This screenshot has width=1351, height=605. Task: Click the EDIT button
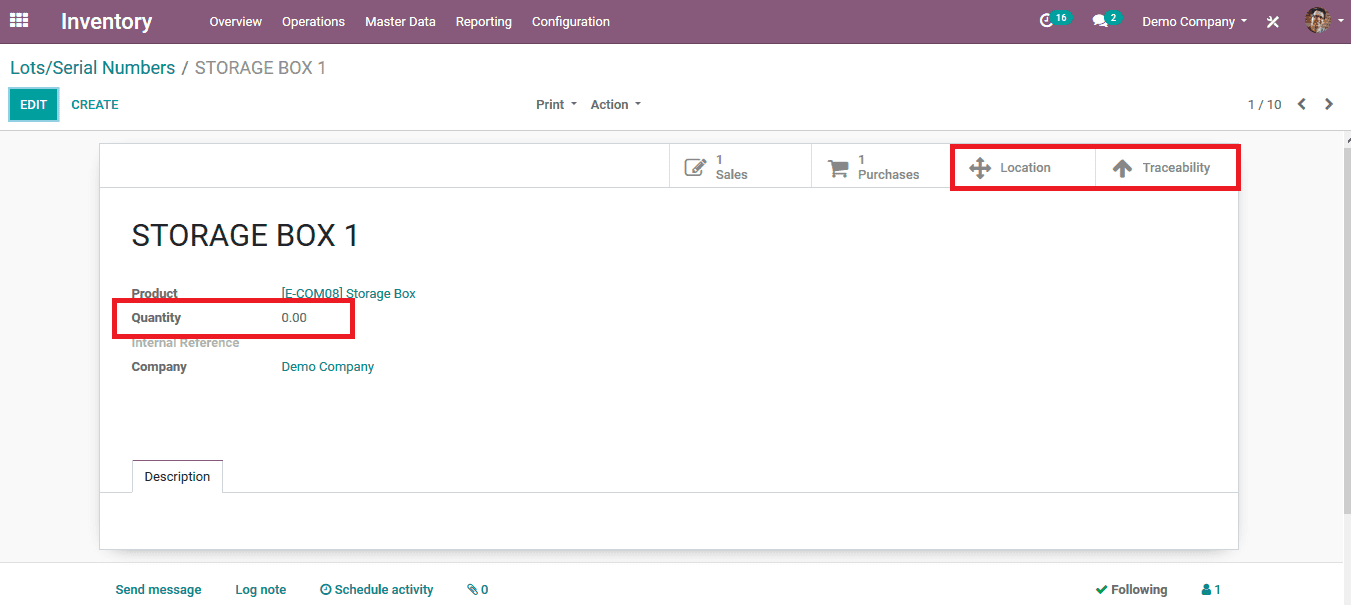tap(34, 104)
